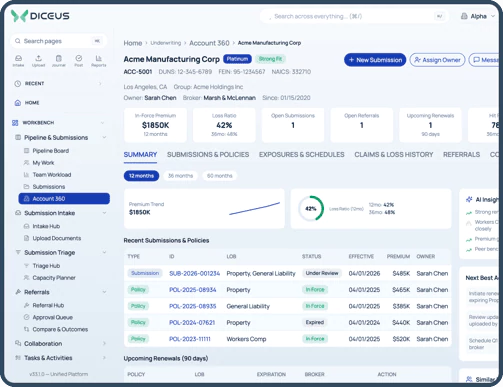The width and height of the screenshot is (503, 387).
Task: Click the Upload quick-access icon
Action: point(38,61)
